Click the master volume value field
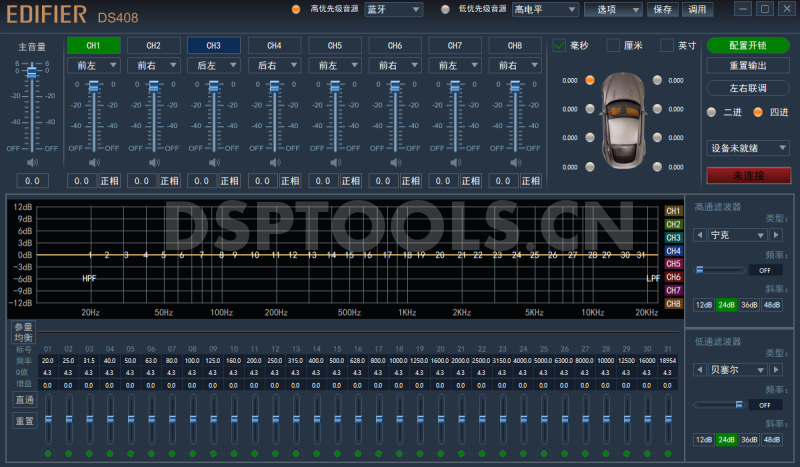The height and width of the screenshot is (467, 800). (32, 181)
